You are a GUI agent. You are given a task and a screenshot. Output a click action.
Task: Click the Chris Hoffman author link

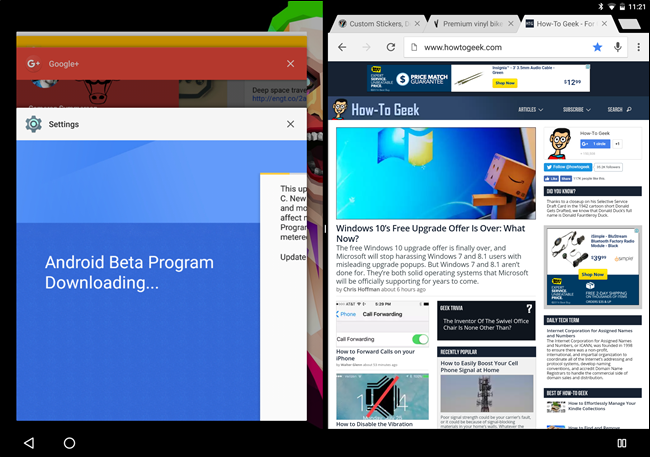pyautogui.click(x=361, y=289)
